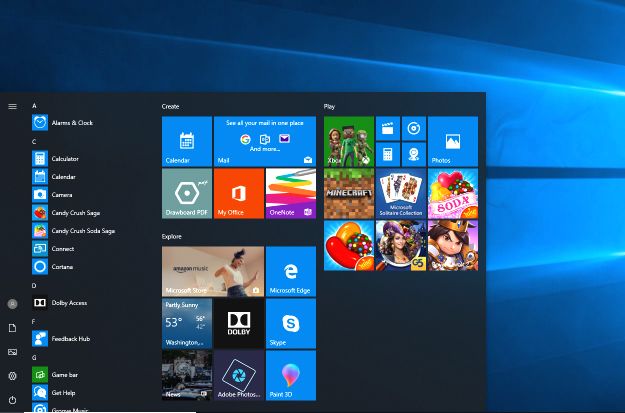Open the Dolby tile
Viewport: 625px width, 413px height.
coord(239,323)
